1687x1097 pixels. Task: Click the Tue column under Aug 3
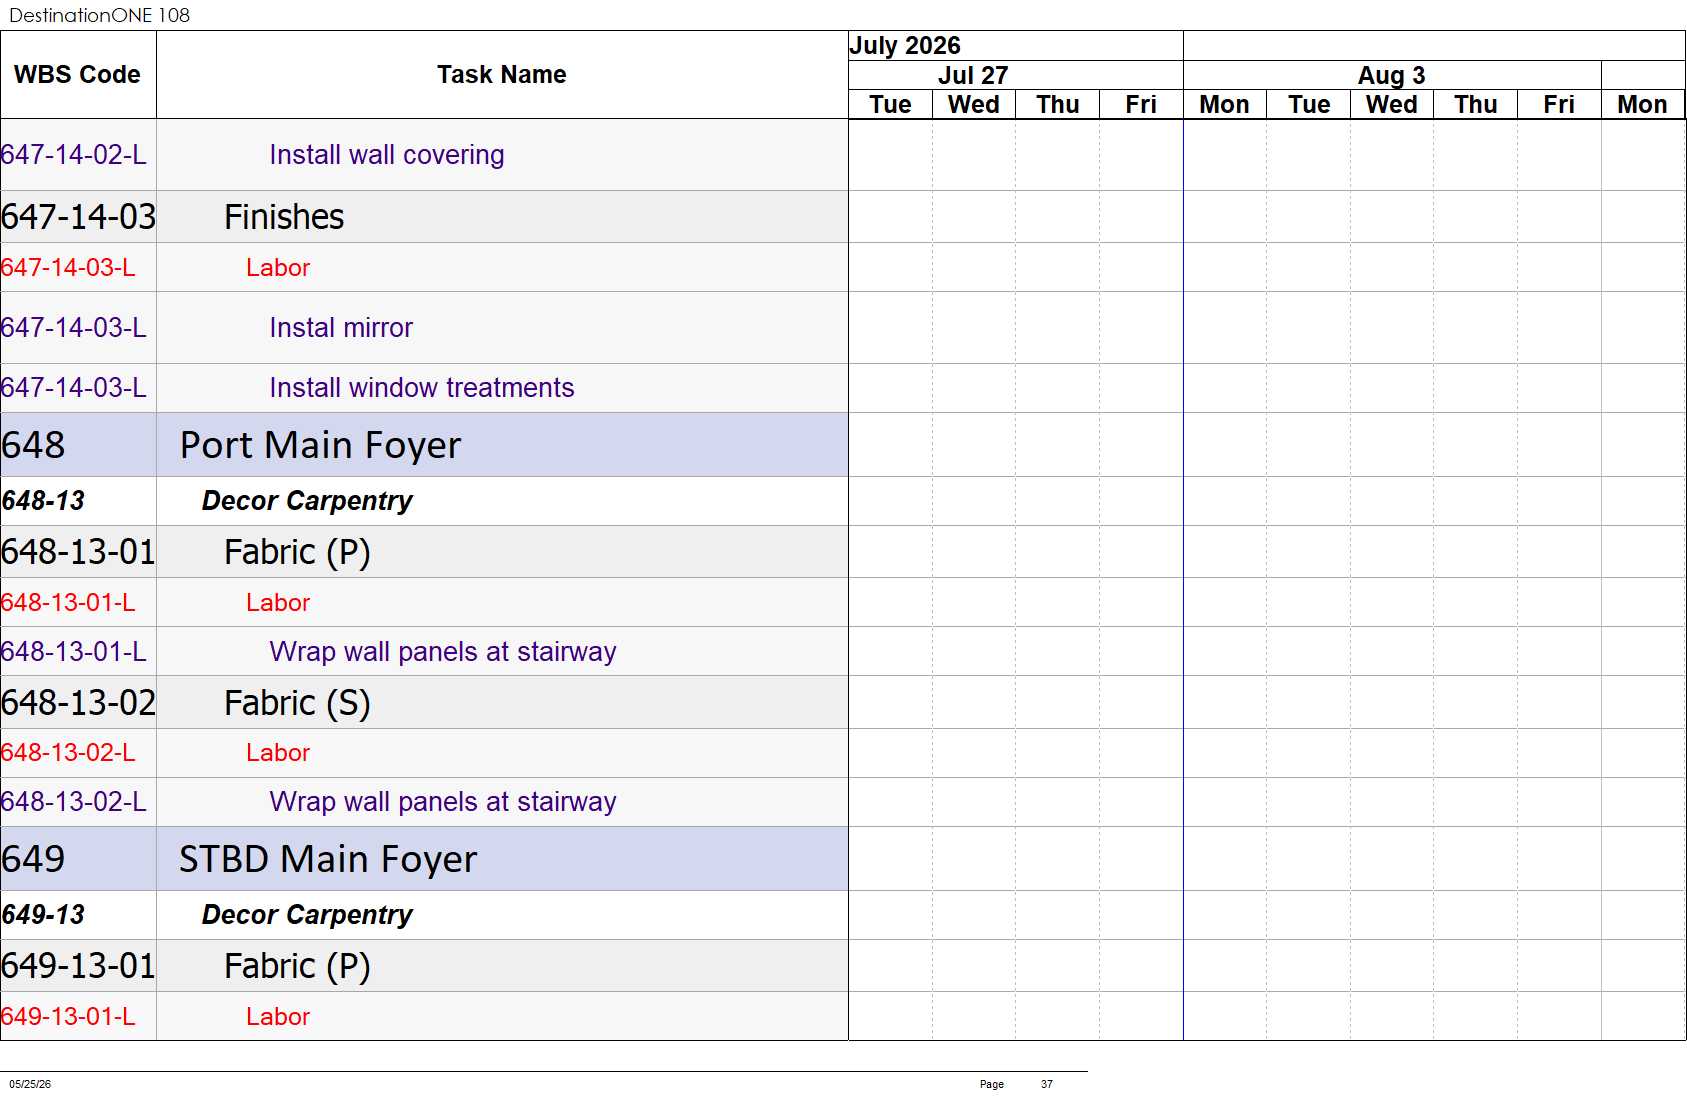tap(1309, 105)
